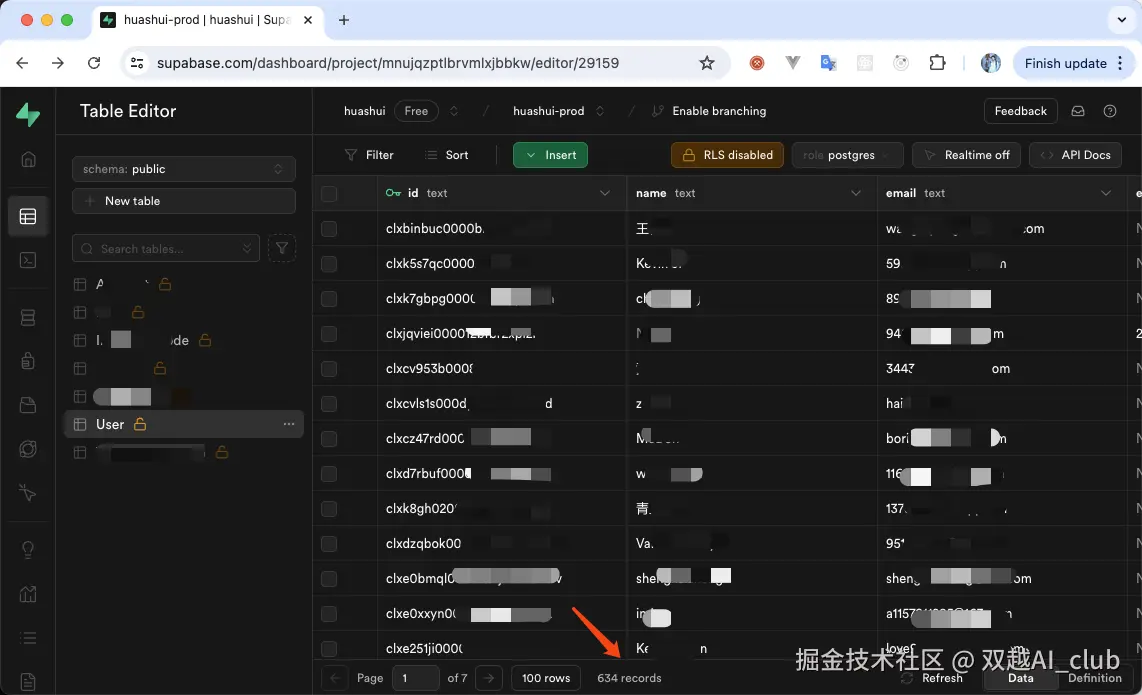The width and height of the screenshot is (1142, 695).
Task: Open the project Home sidebar icon
Action: coord(28,159)
